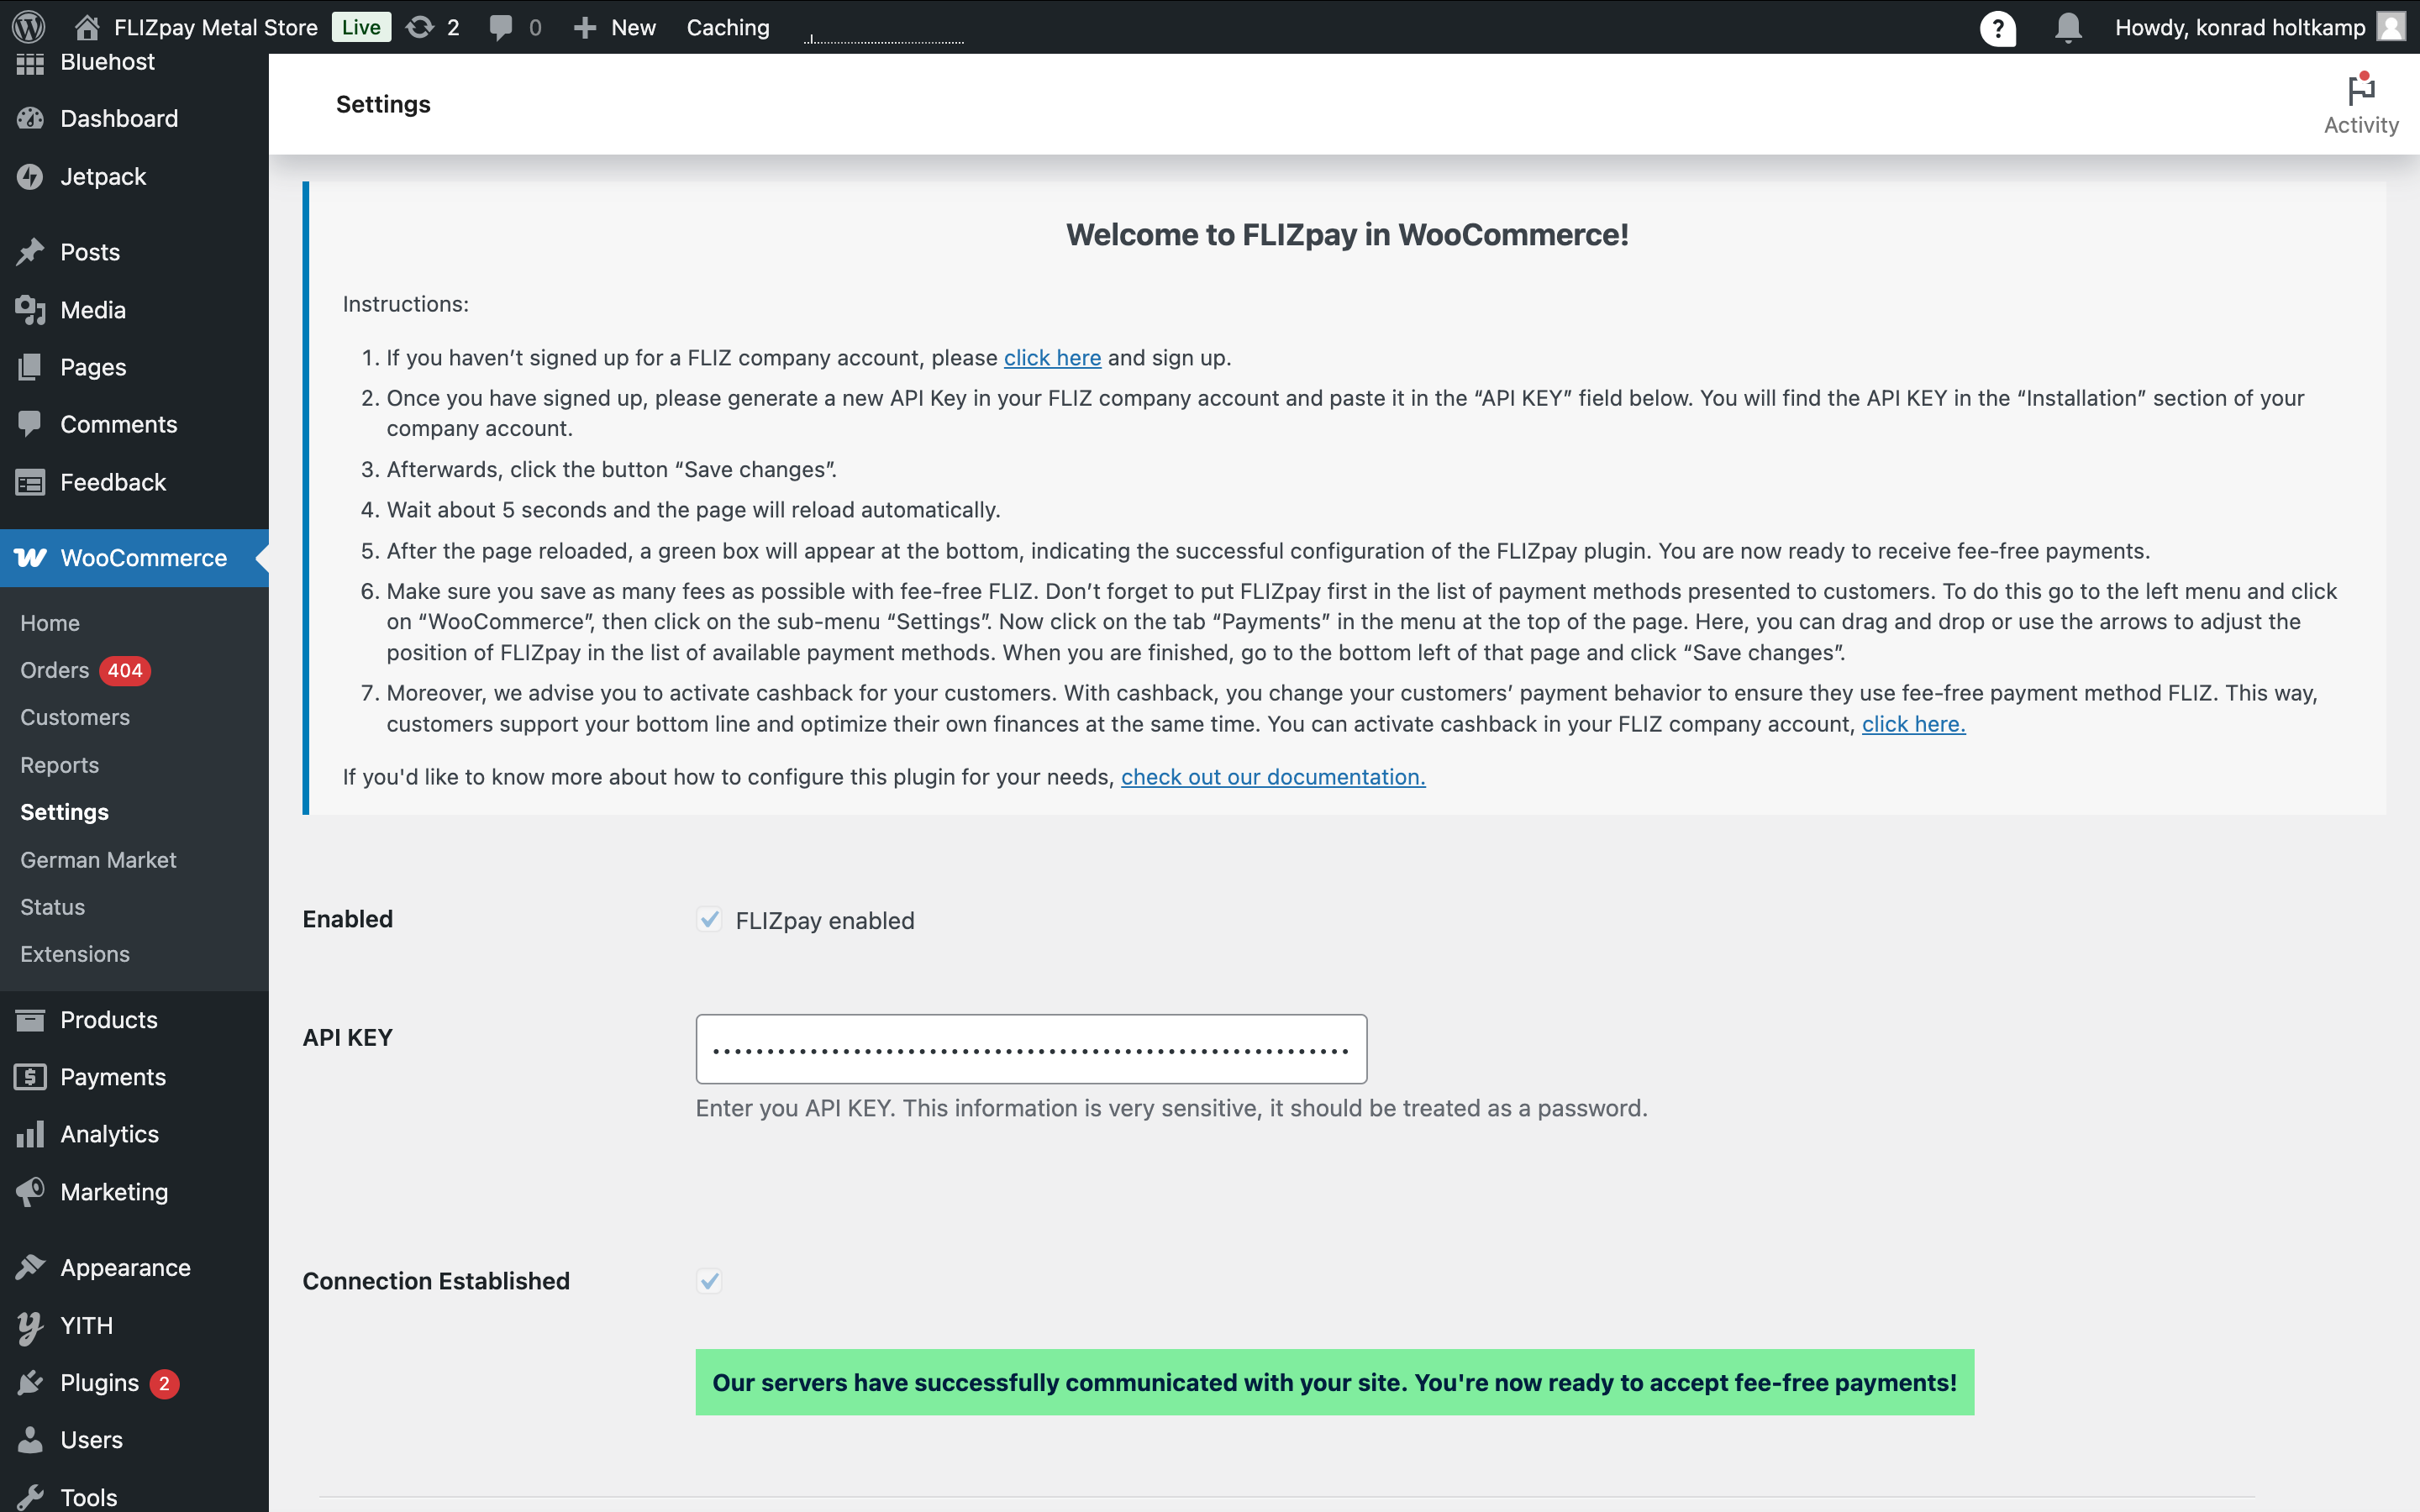Screen dimensions: 2420x1512
Task: Click the Payments dollar icon
Action: (x=30, y=1077)
